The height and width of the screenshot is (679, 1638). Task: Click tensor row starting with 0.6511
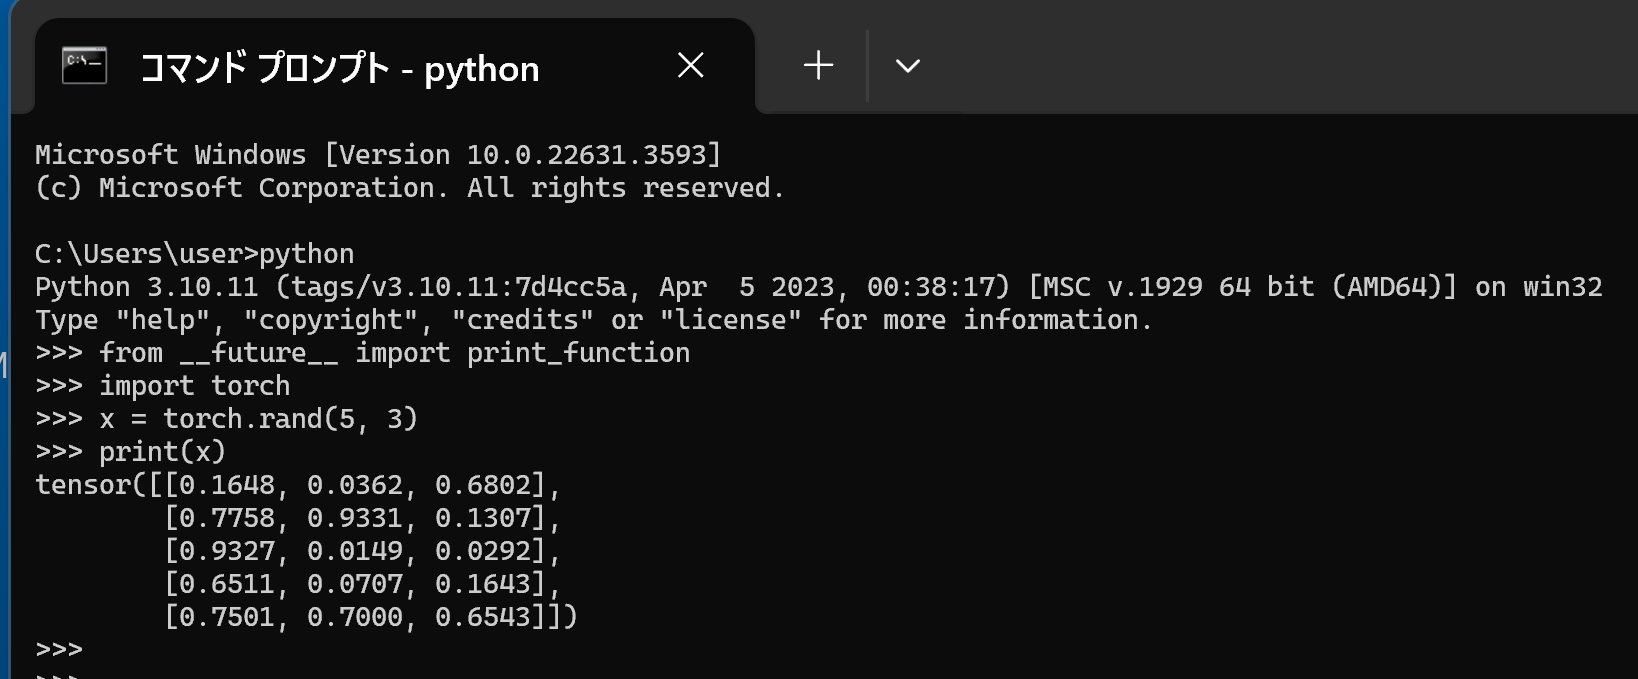tap(362, 584)
